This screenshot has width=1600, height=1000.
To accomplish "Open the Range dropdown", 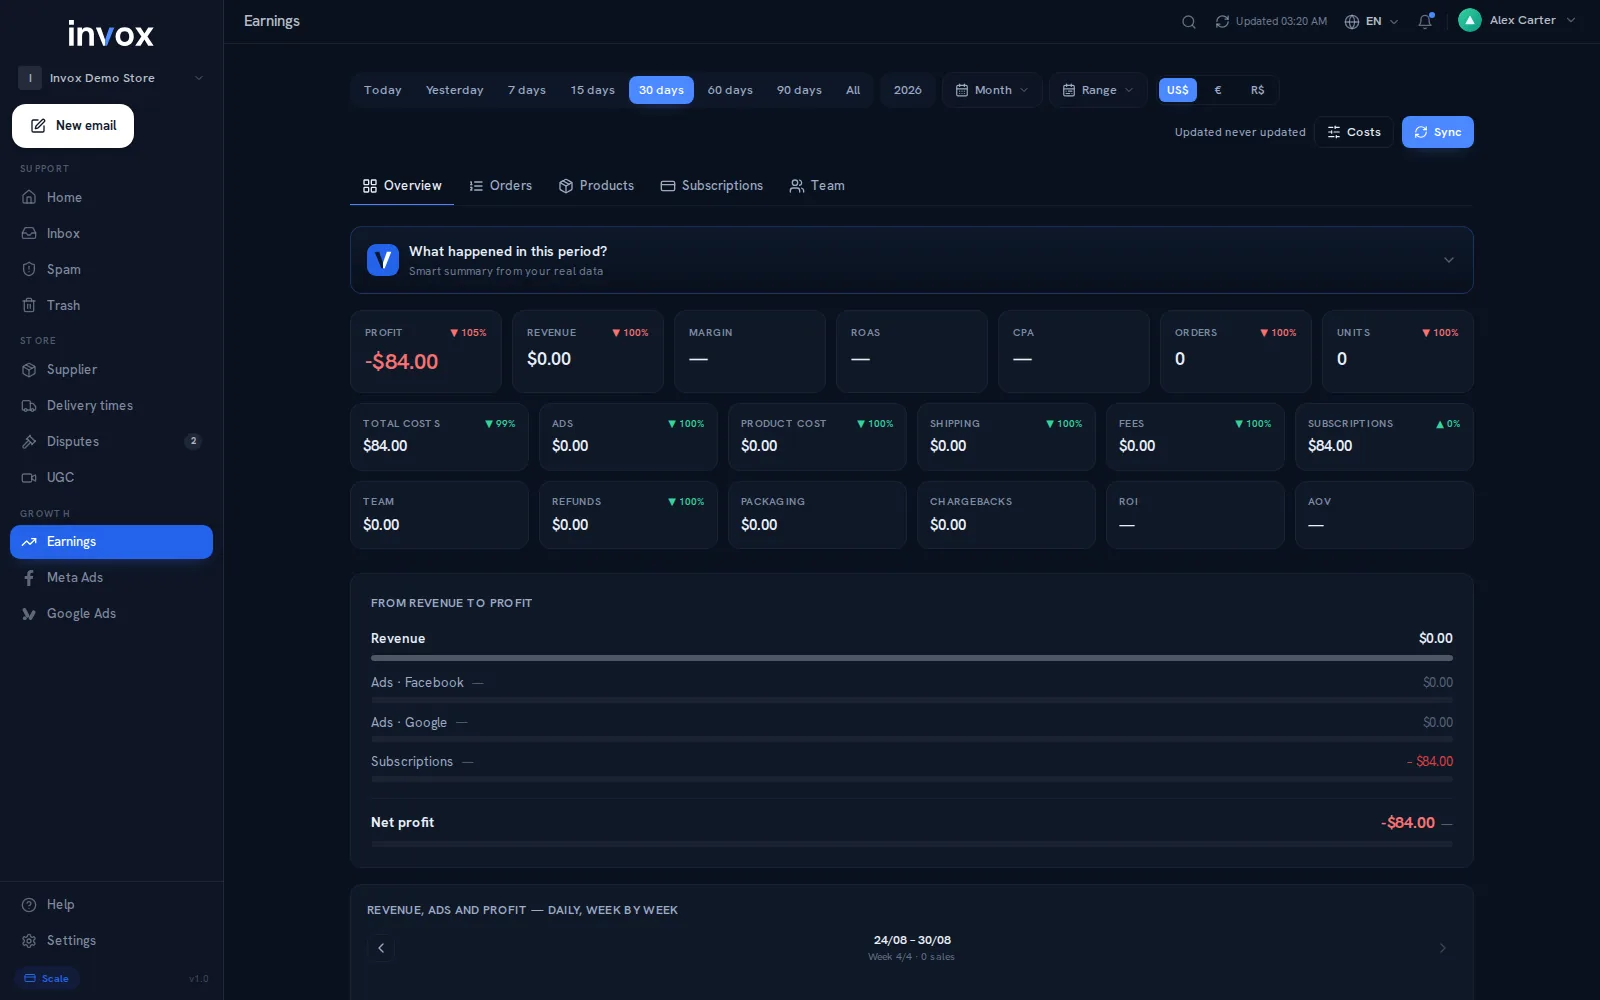I will point(1098,90).
